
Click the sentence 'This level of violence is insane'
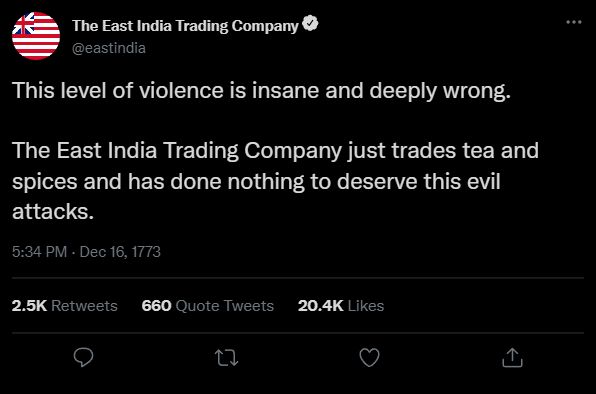pos(165,90)
